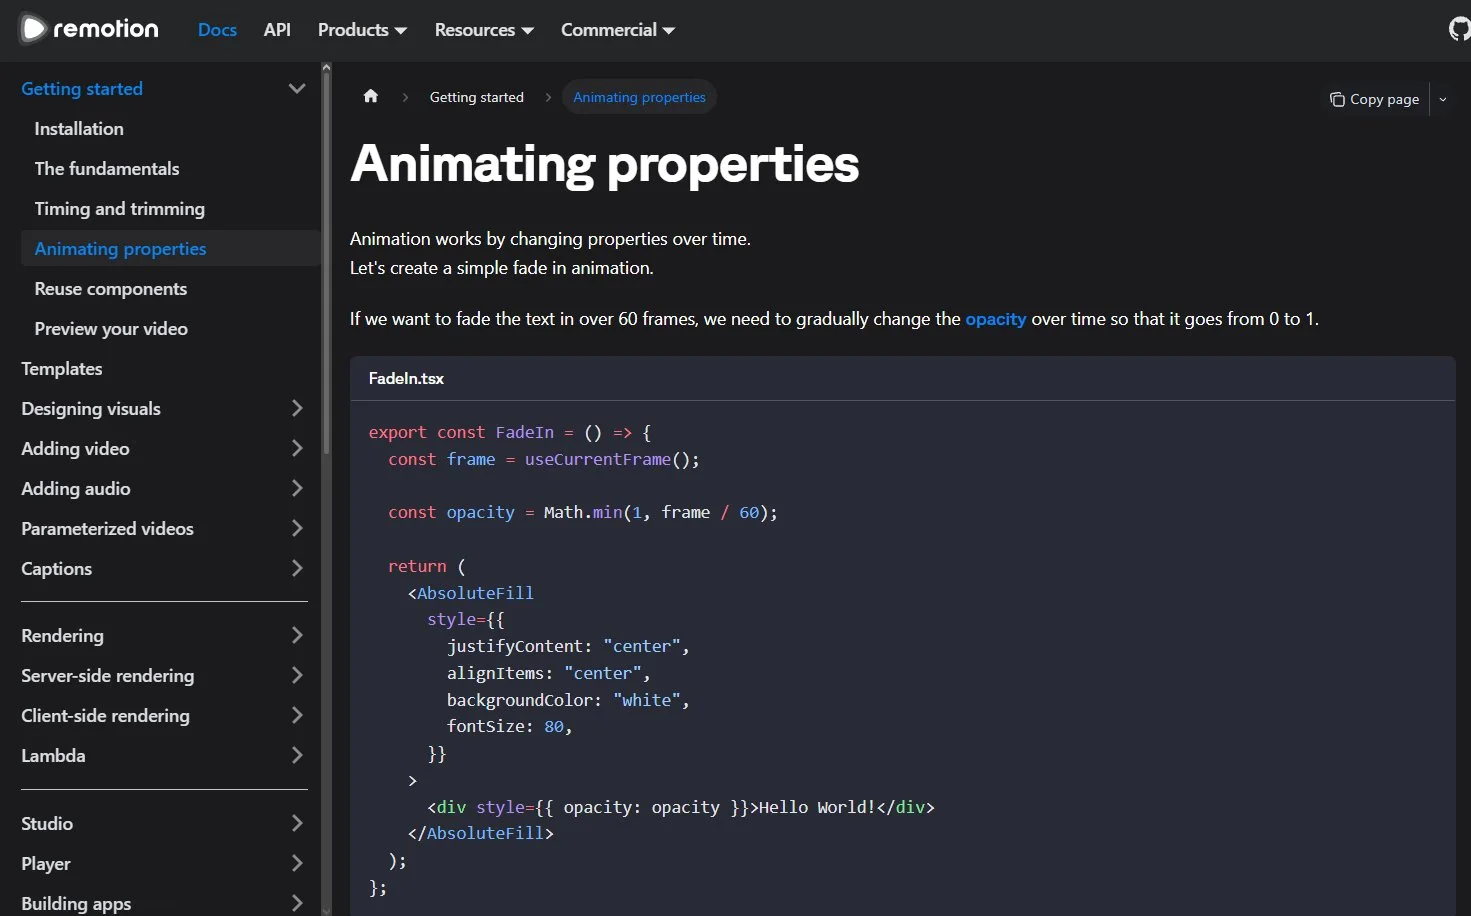Collapse the Getting started section chevron
The width and height of the screenshot is (1471, 916).
point(297,88)
